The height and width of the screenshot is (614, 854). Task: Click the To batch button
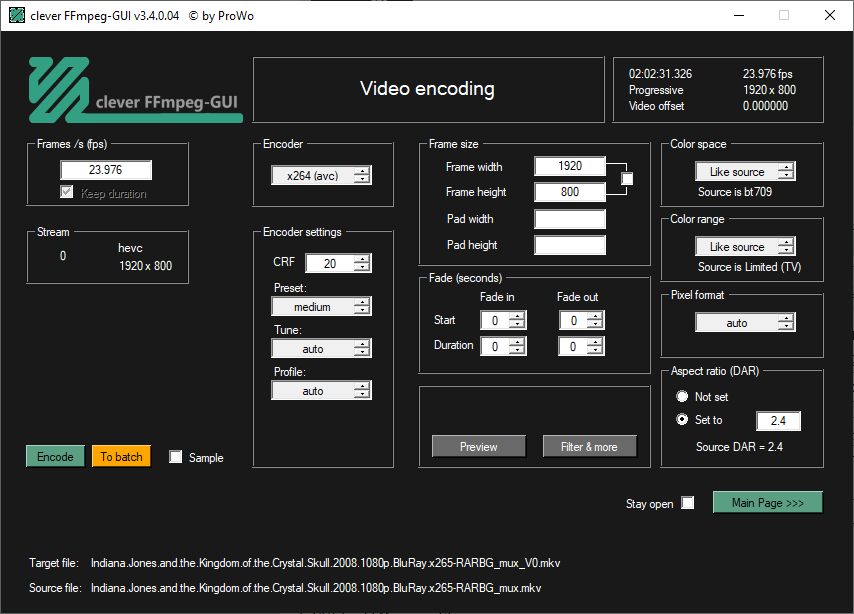121,457
